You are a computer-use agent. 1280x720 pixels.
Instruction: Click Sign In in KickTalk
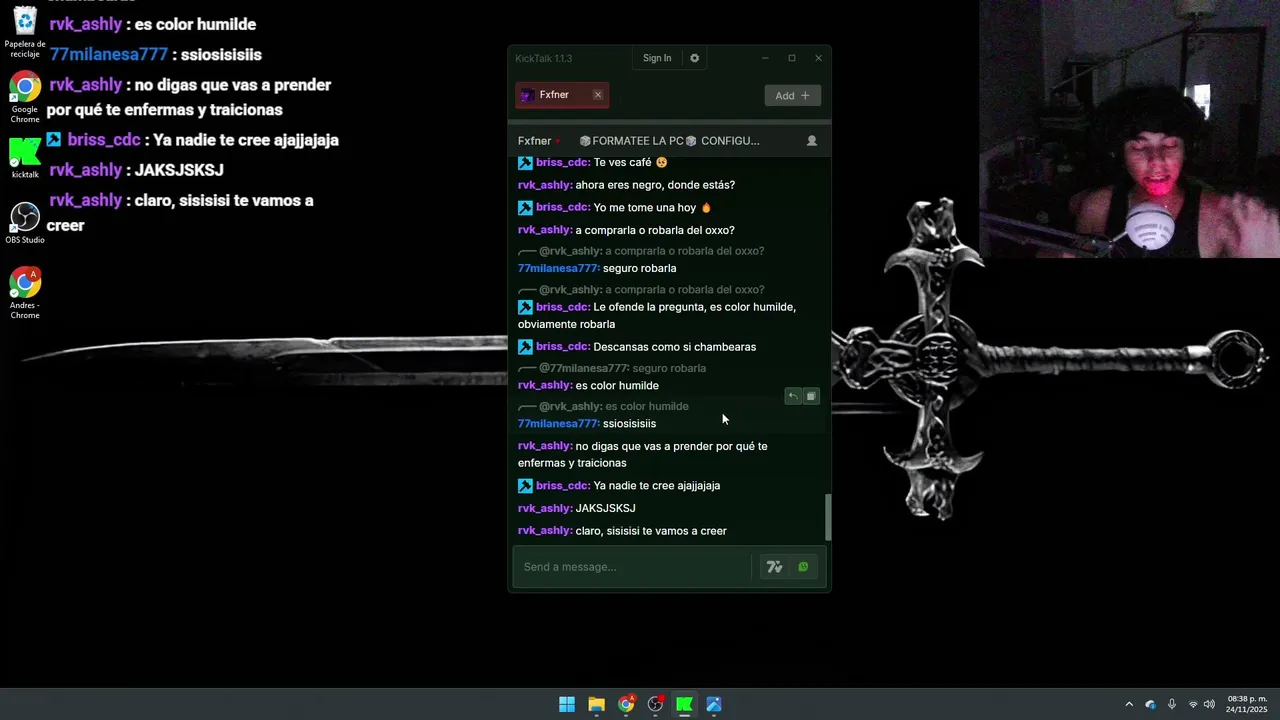click(x=657, y=58)
